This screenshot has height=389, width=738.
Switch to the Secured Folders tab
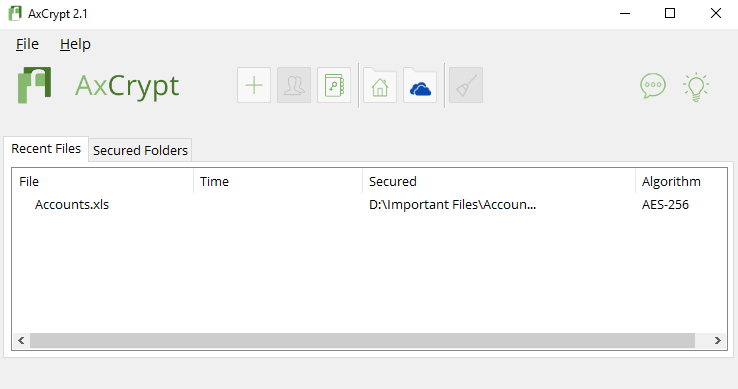pyautogui.click(x=140, y=150)
